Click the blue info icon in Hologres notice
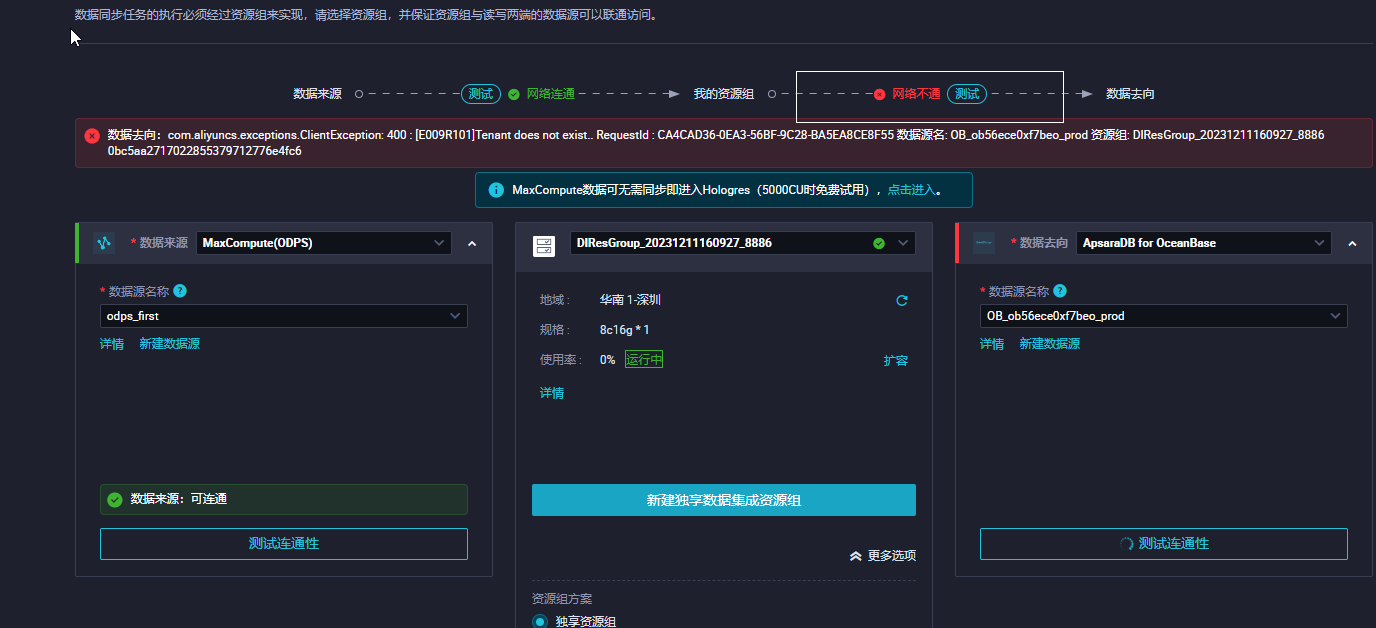The image size is (1376, 628). pos(495,189)
